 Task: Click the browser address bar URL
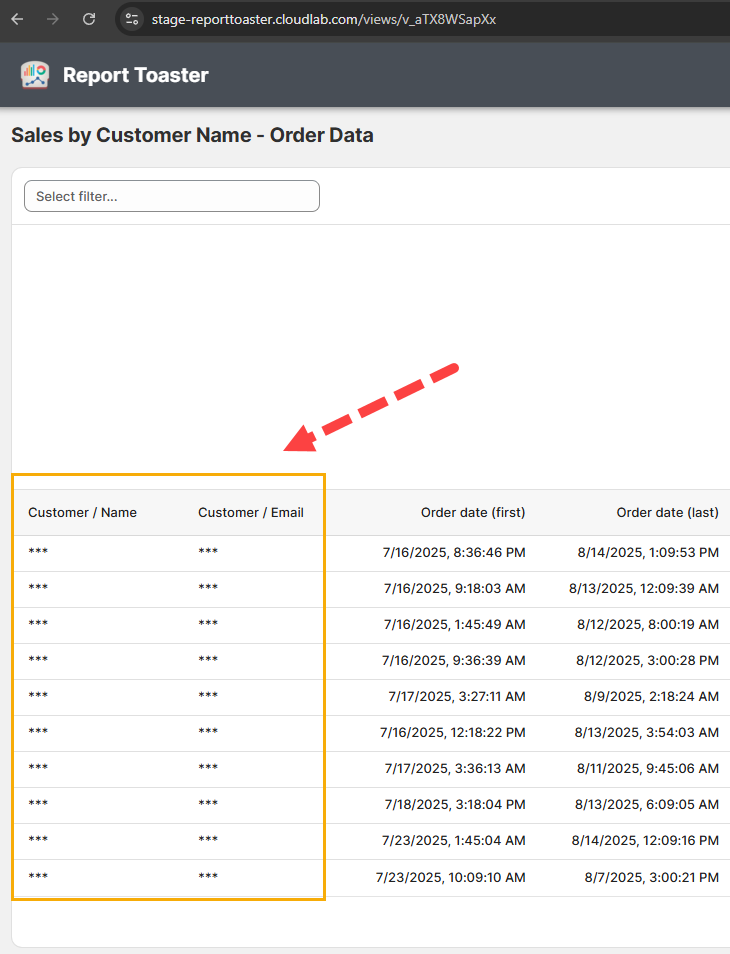[323, 19]
